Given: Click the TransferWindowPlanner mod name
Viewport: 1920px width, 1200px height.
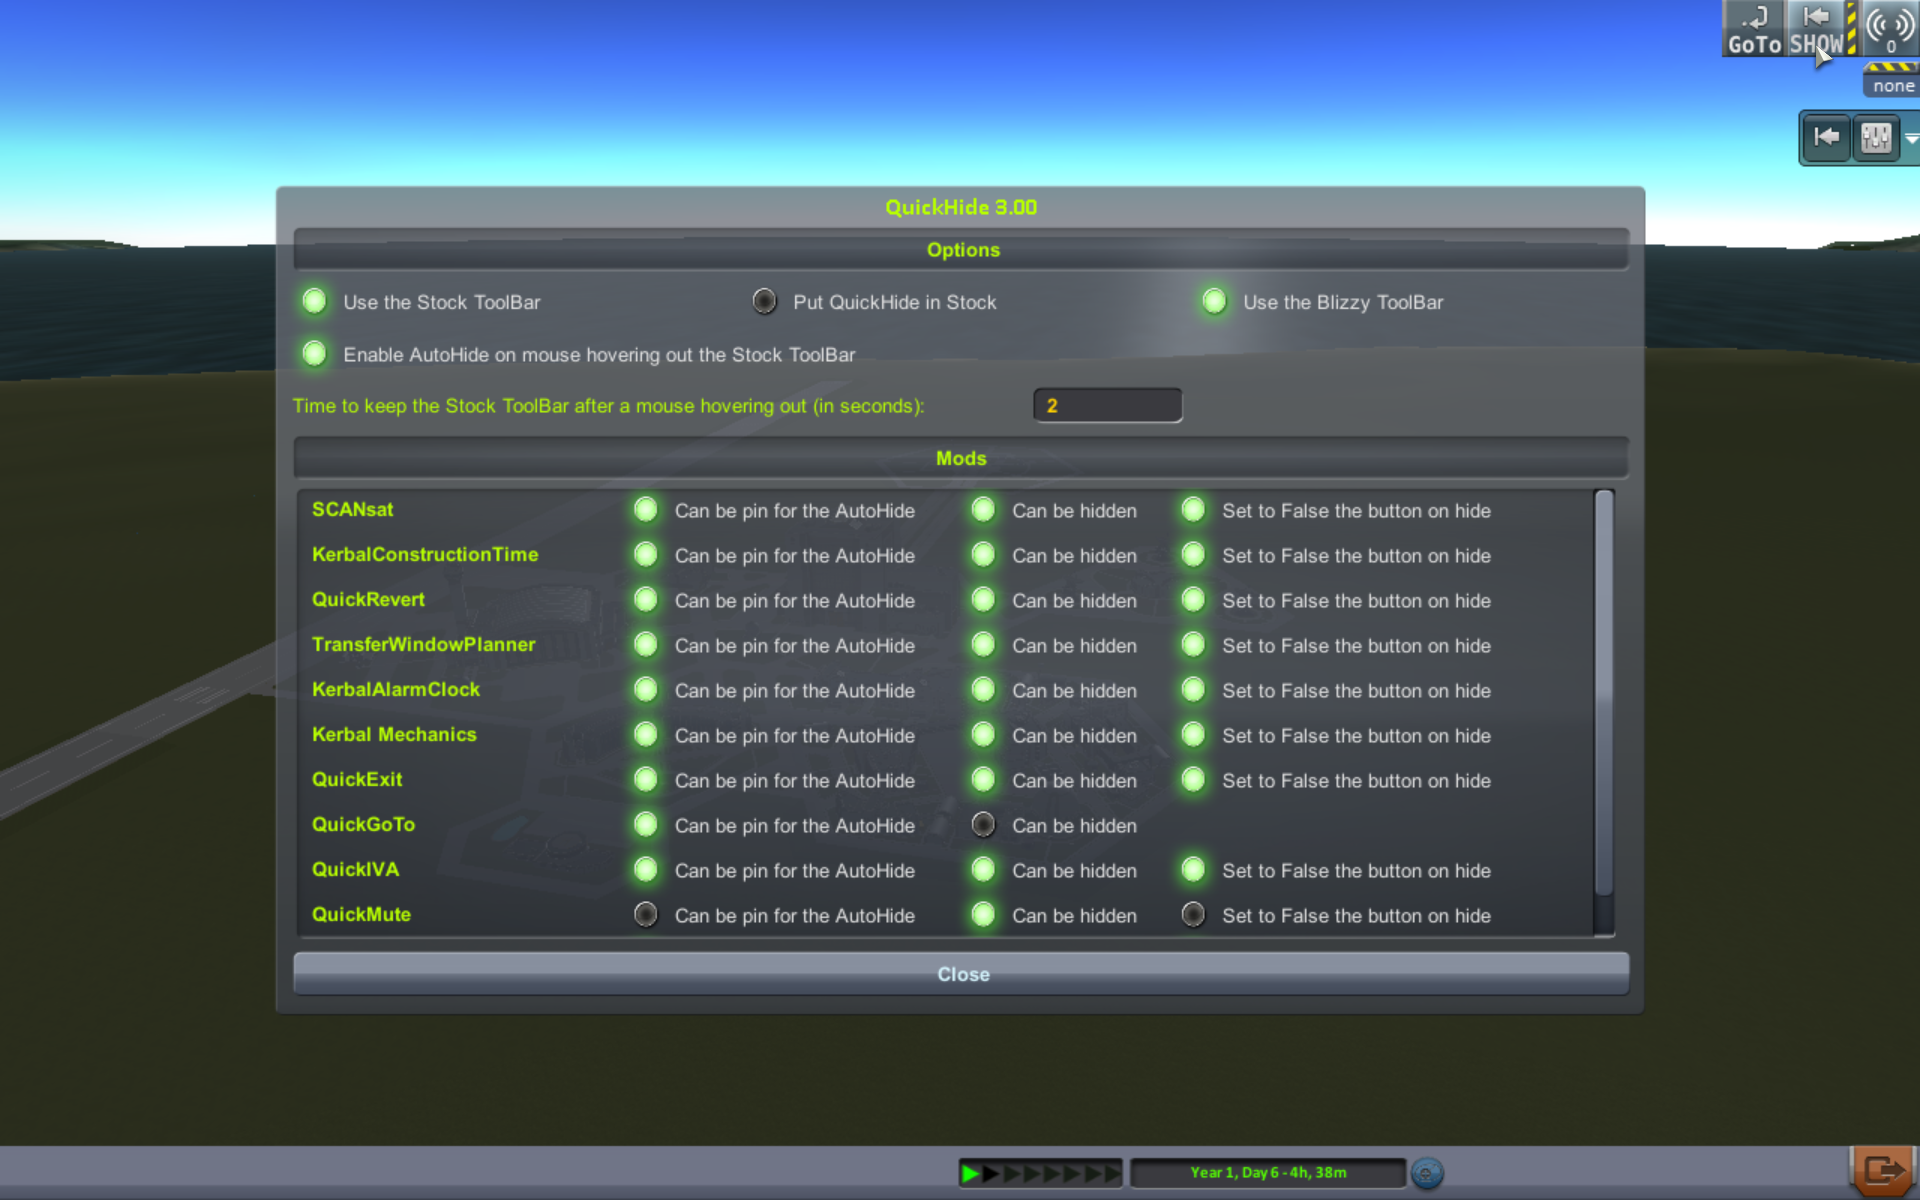Looking at the screenshot, I should [423, 644].
